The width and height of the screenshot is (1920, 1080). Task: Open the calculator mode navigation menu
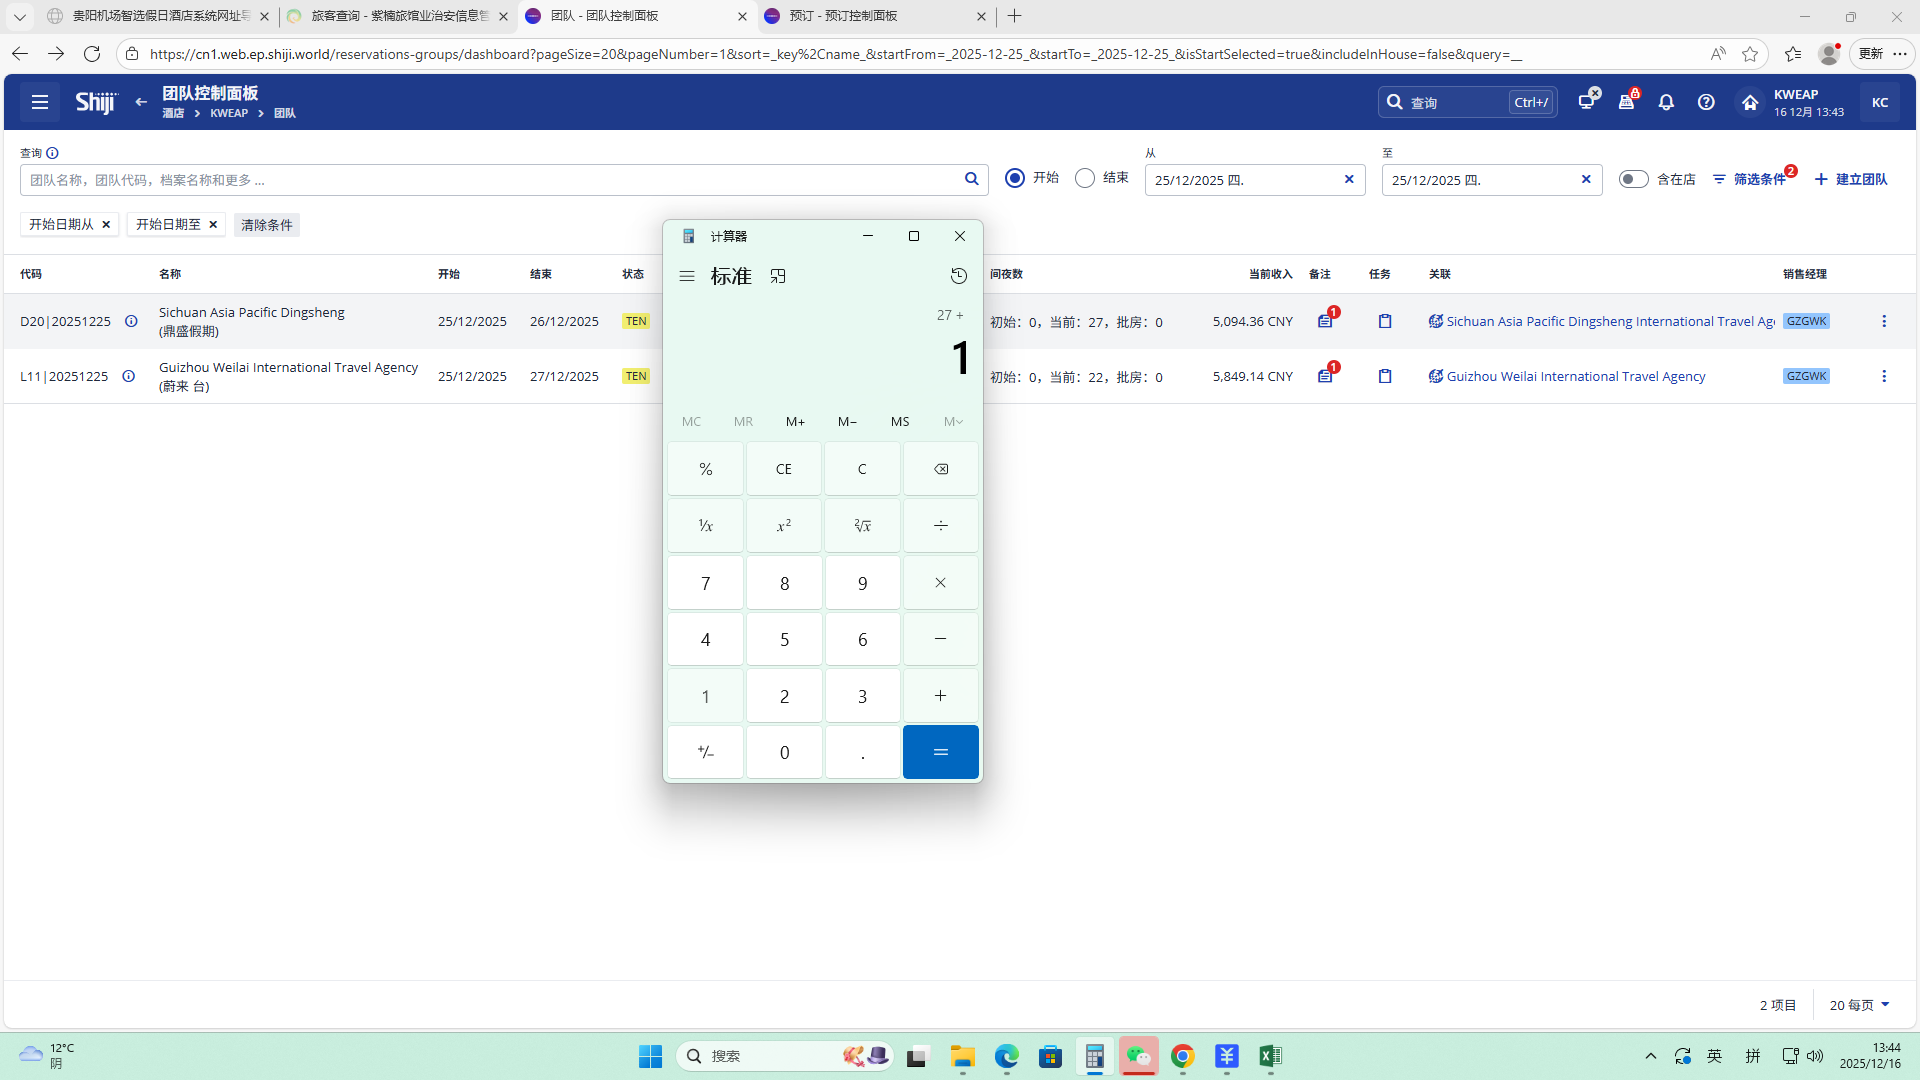pos(687,277)
